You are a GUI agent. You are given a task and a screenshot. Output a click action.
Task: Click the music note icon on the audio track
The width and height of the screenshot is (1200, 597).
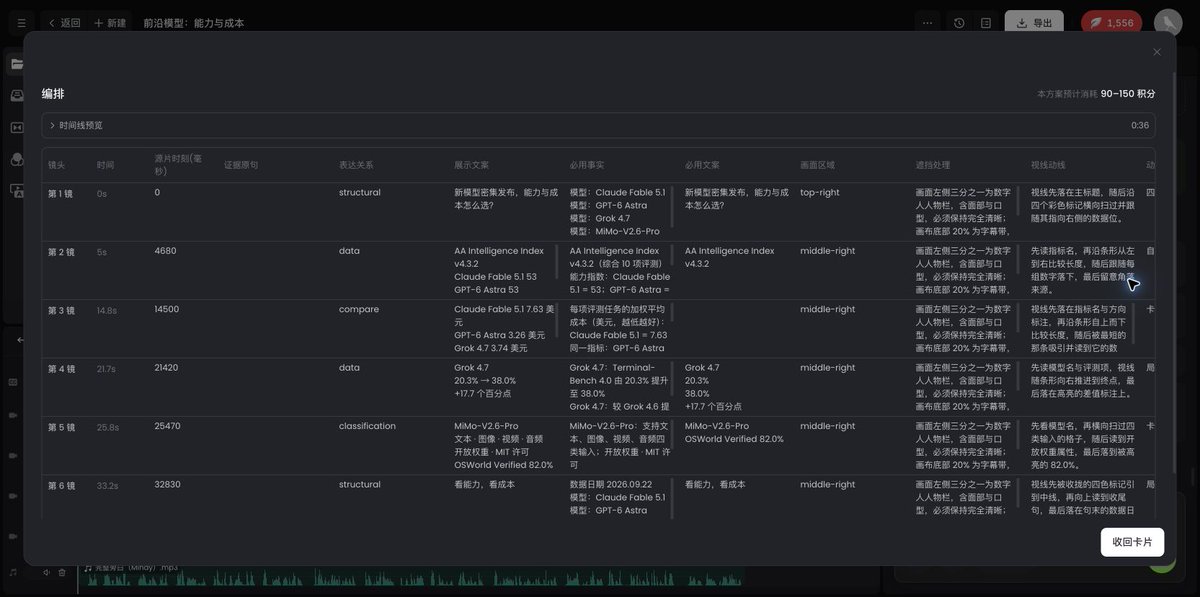[x=13, y=572]
